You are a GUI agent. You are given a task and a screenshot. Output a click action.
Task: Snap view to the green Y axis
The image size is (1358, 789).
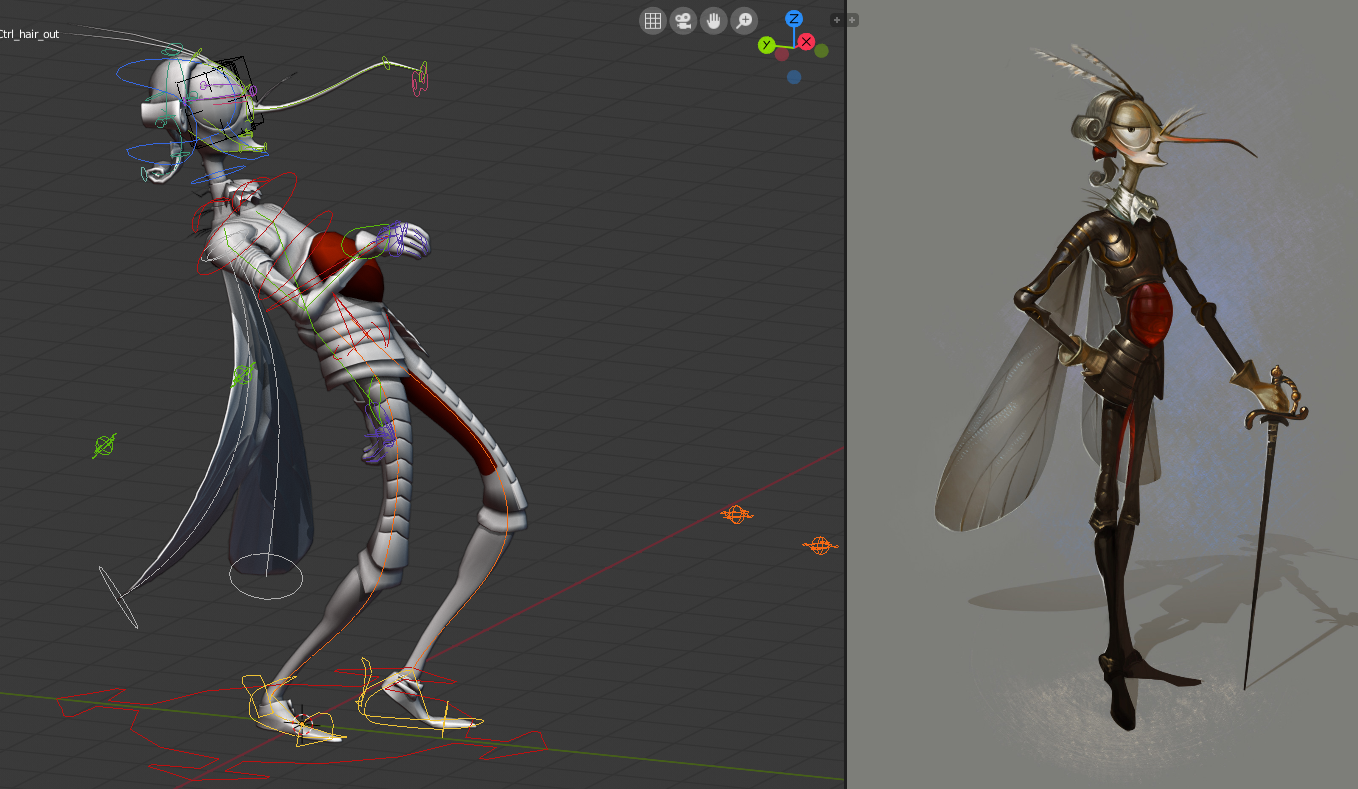pos(766,45)
